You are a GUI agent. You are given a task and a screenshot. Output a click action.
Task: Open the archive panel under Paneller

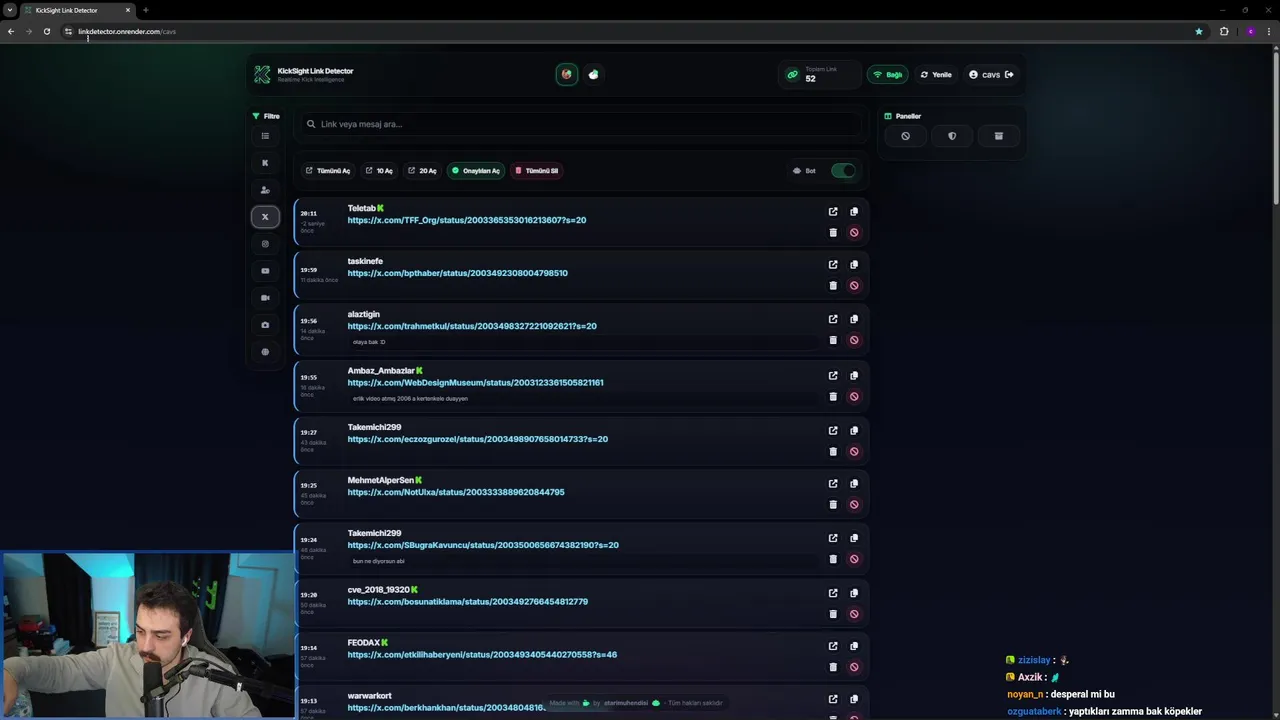[x=998, y=136]
